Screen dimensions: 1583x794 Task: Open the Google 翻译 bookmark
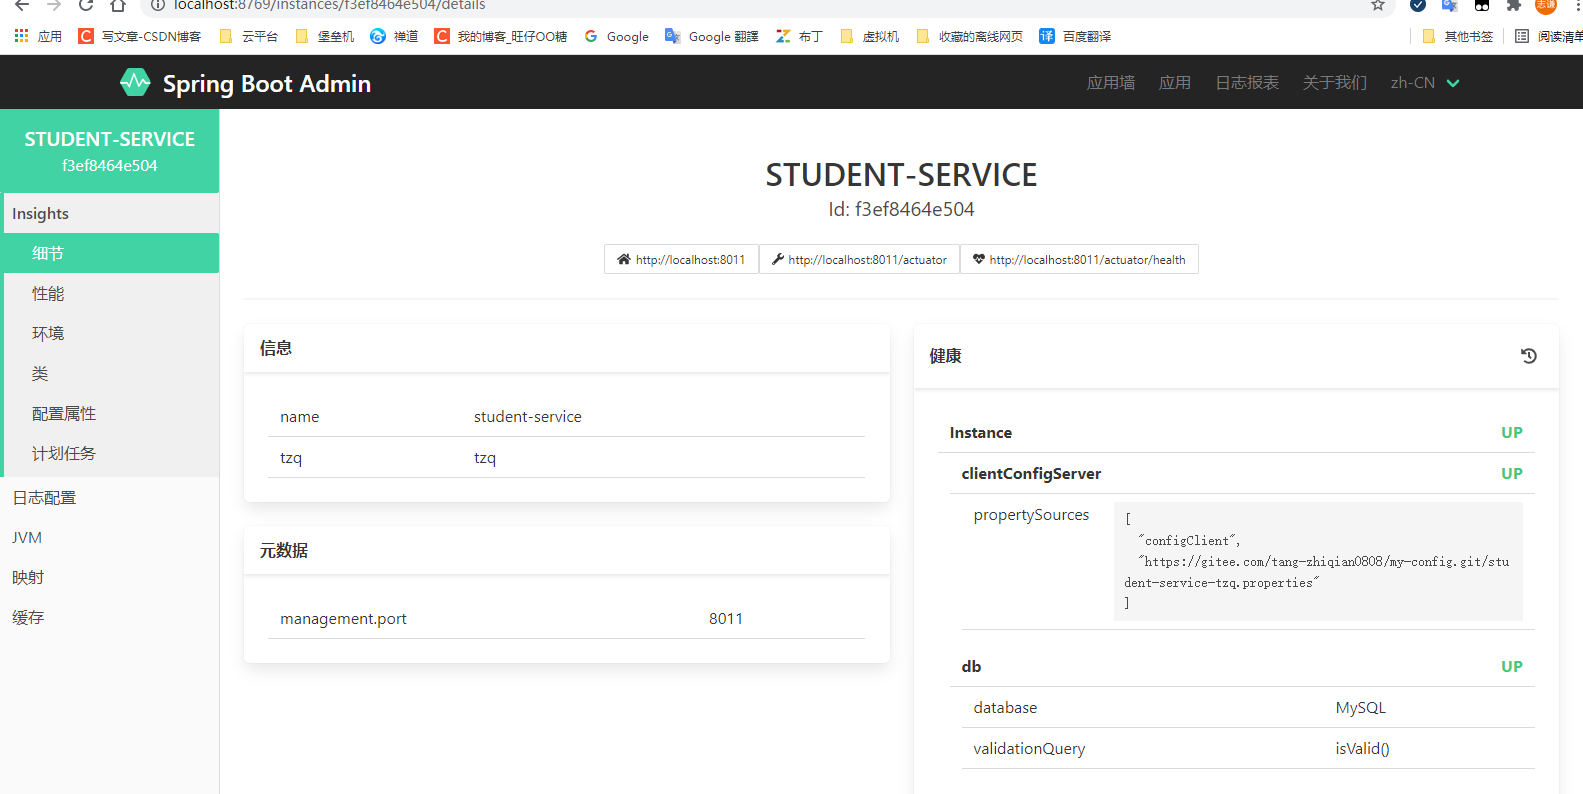point(712,36)
